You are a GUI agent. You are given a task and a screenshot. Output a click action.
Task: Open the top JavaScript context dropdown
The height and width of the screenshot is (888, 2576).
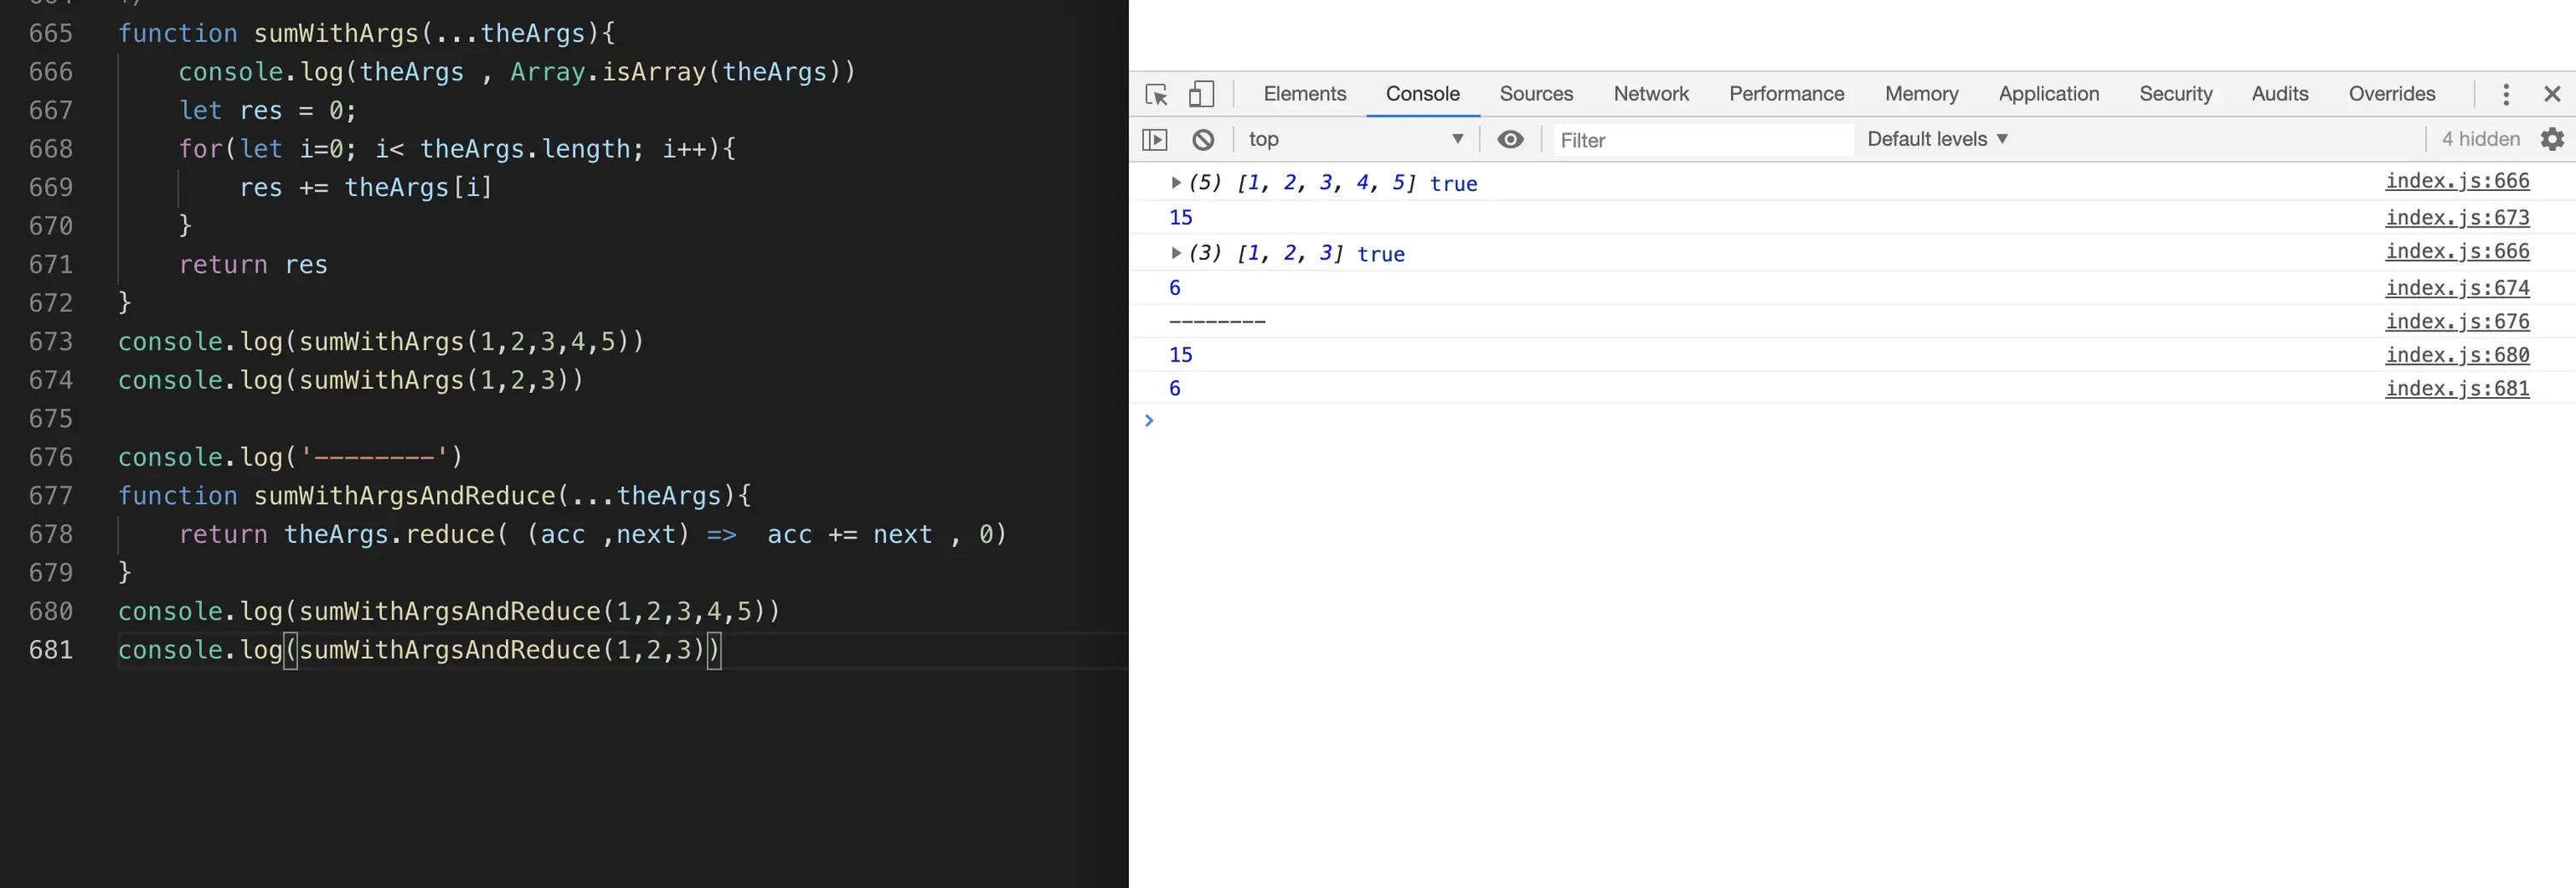pos(1356,139)
